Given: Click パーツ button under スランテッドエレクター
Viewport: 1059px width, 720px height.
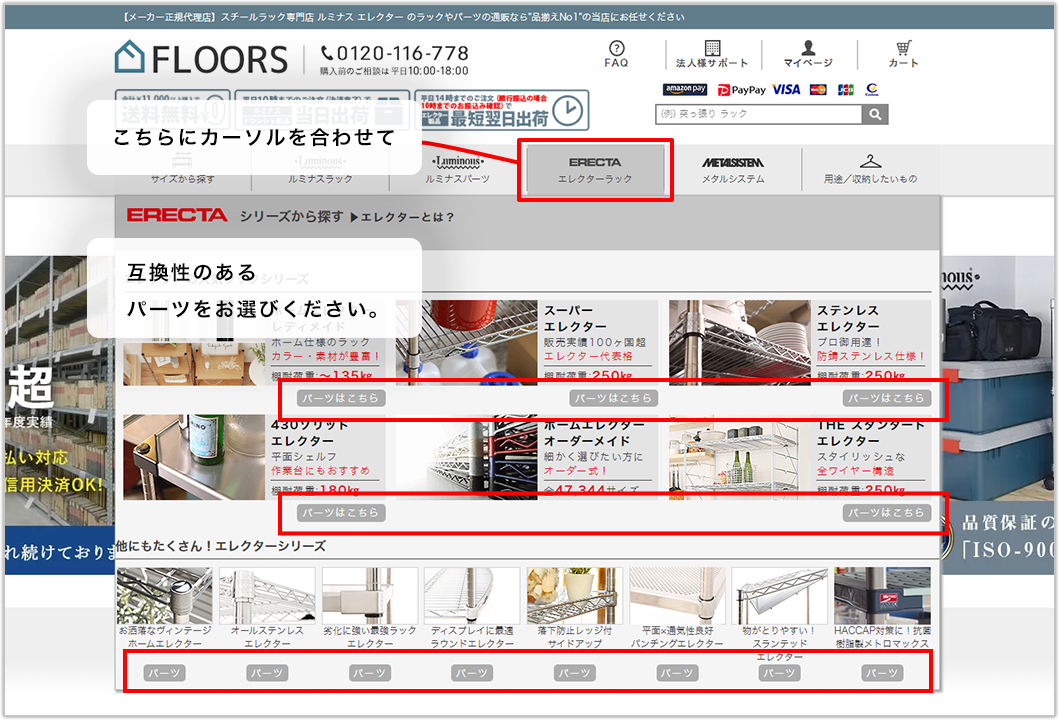Looking at the screenshot, I should 779,673.
